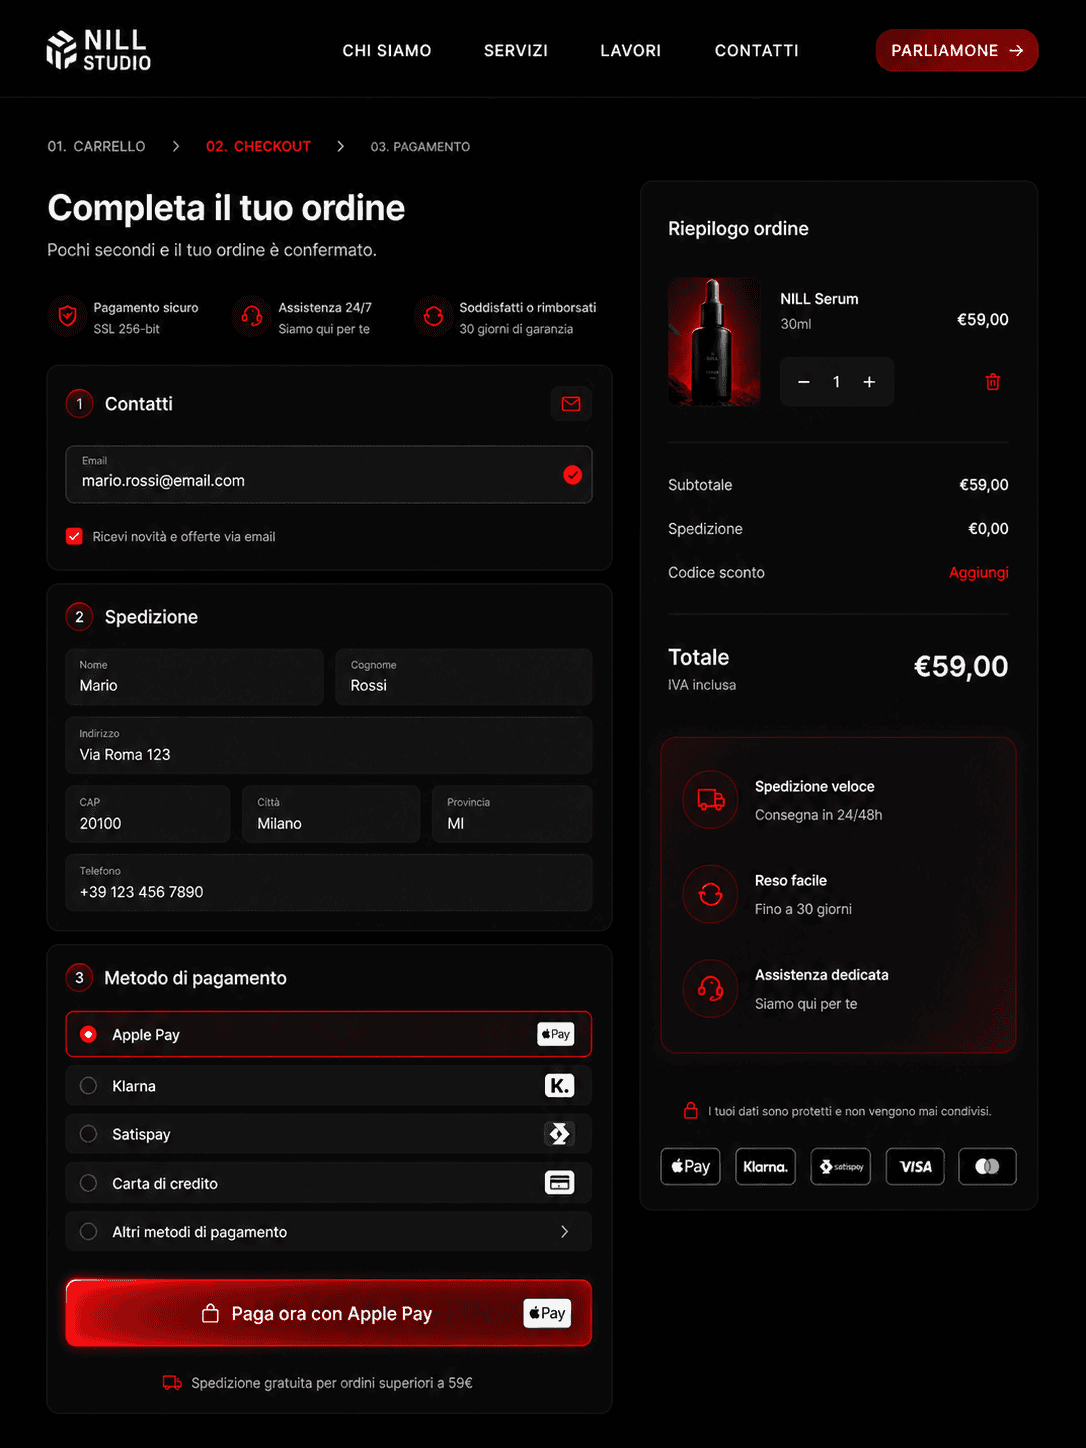Remove NILL Serum with trash icon
1086x1448 pixels.
[x=993, y=382]
